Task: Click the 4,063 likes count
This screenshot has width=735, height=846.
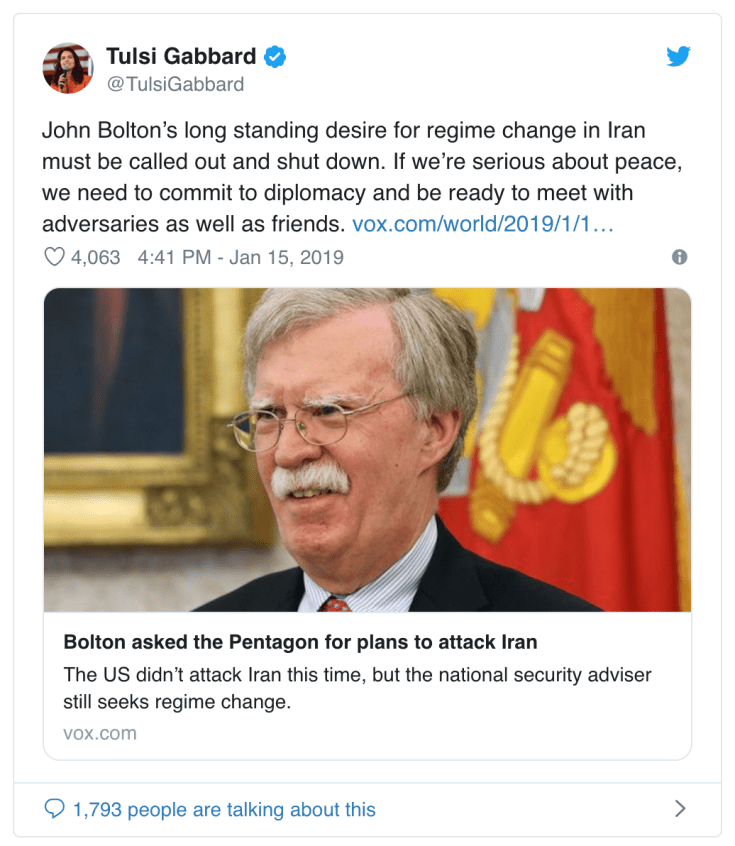Action: click(96, 257)
